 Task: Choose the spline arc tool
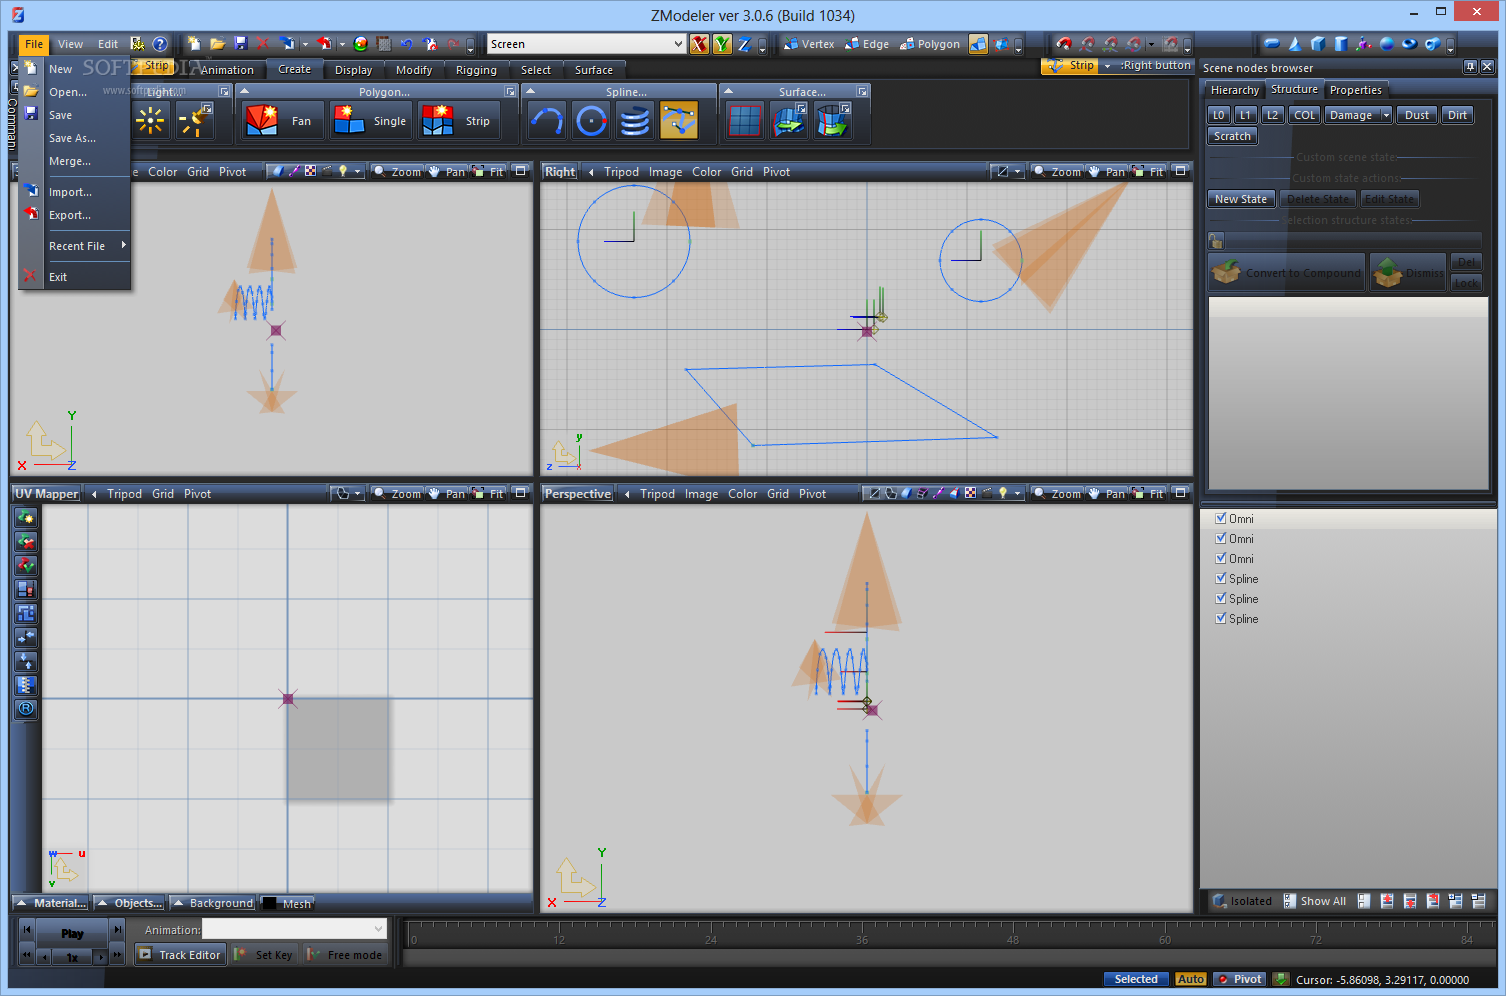tap(546, 121)
